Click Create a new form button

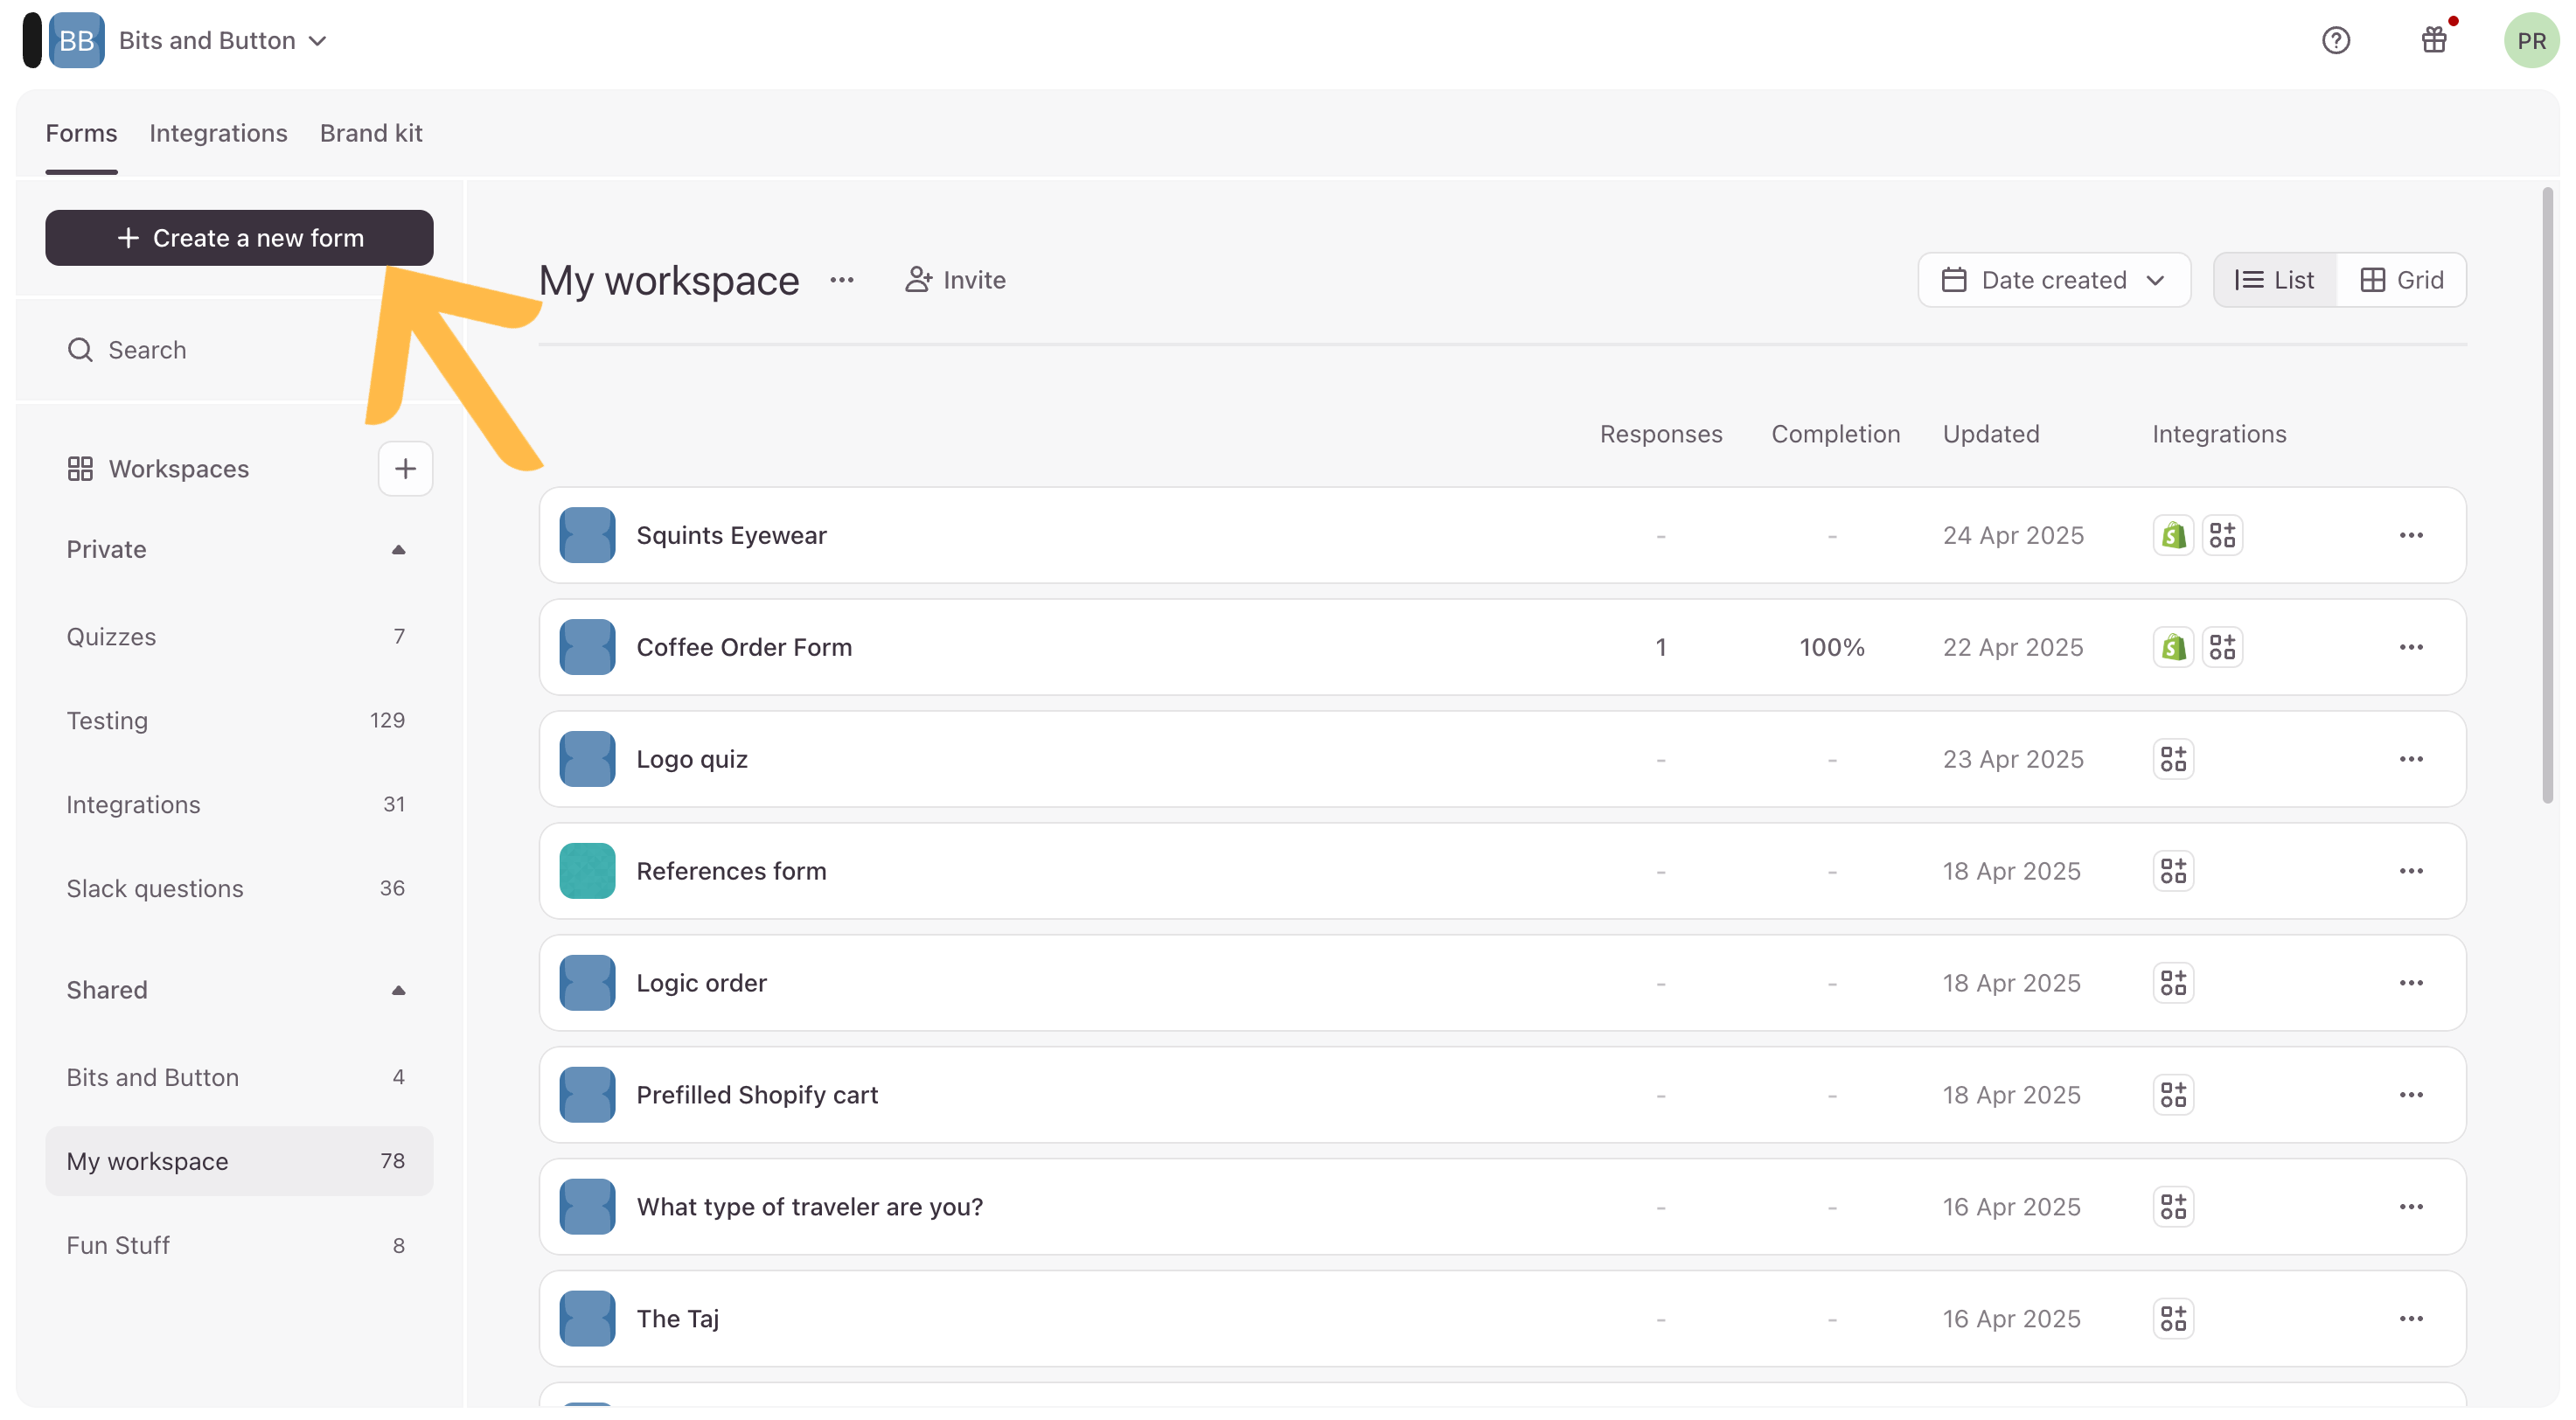click(x=239, y=238)
